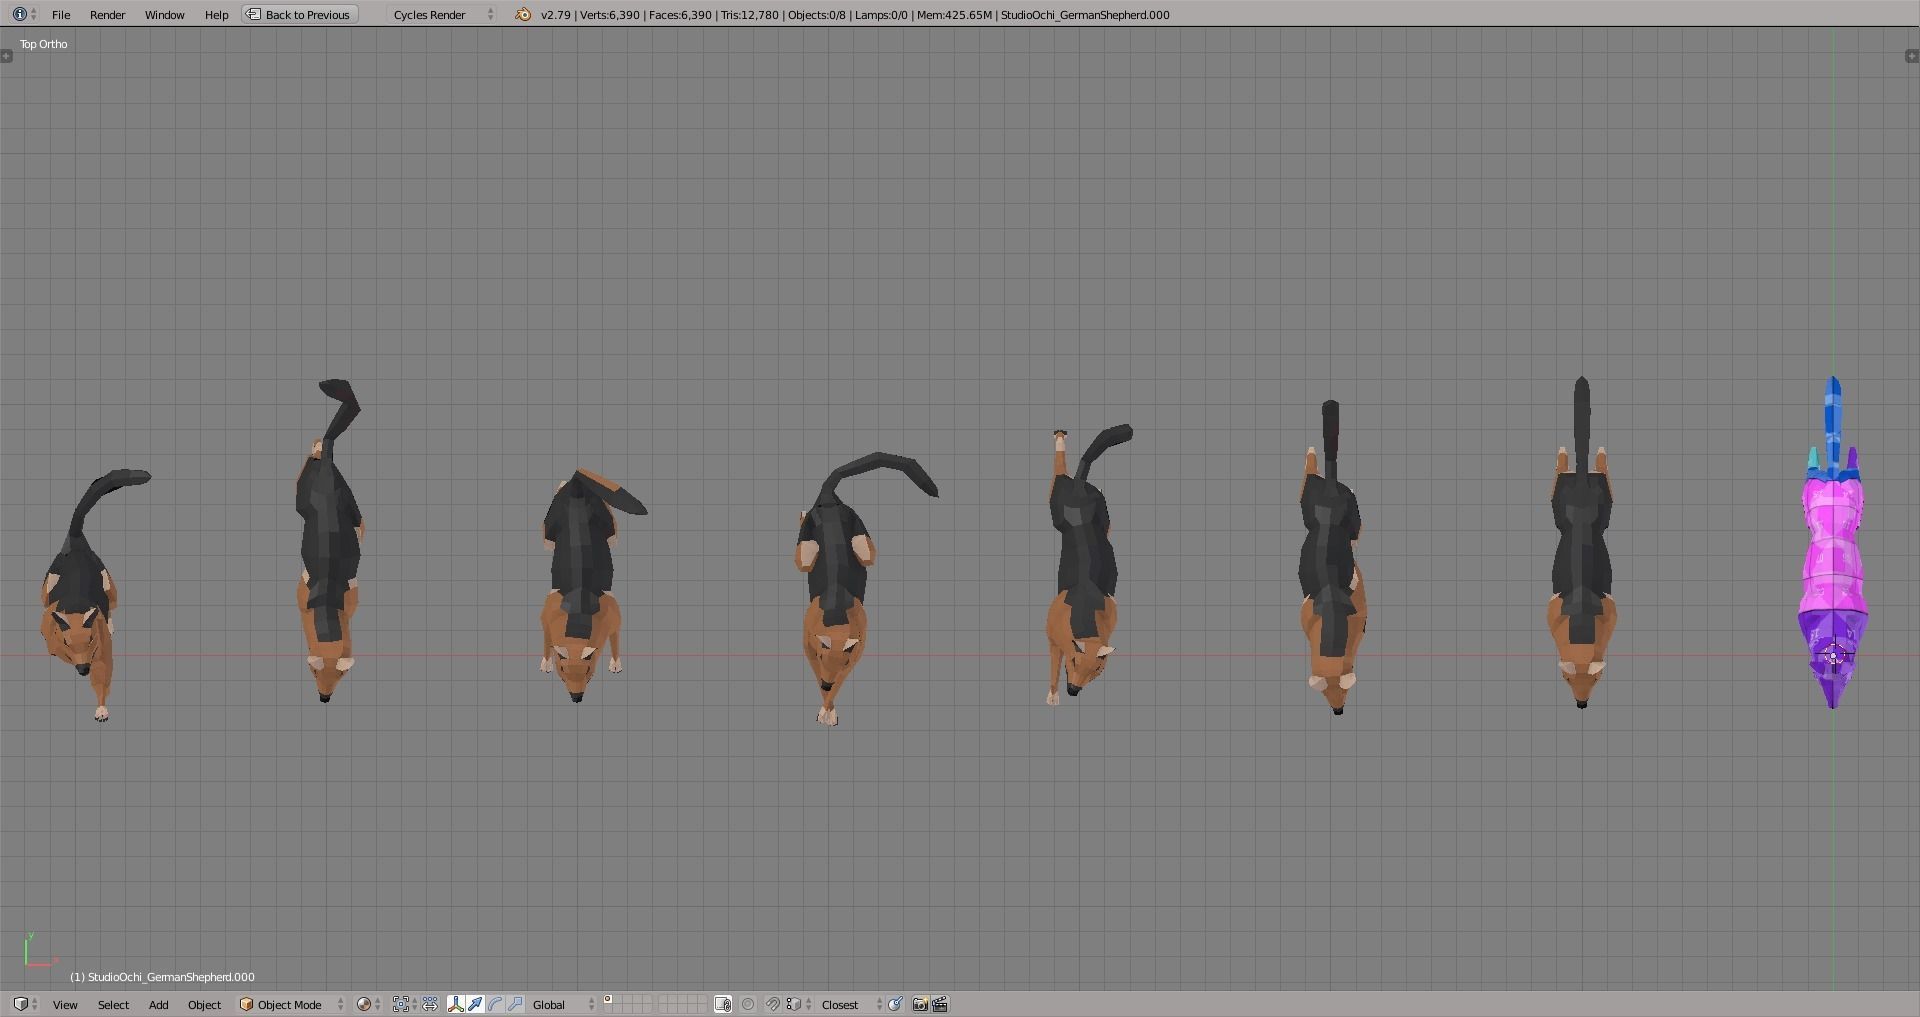Click the 'v2.79' version text
The image size is (1920, 1017).
(x=556, y=14)
